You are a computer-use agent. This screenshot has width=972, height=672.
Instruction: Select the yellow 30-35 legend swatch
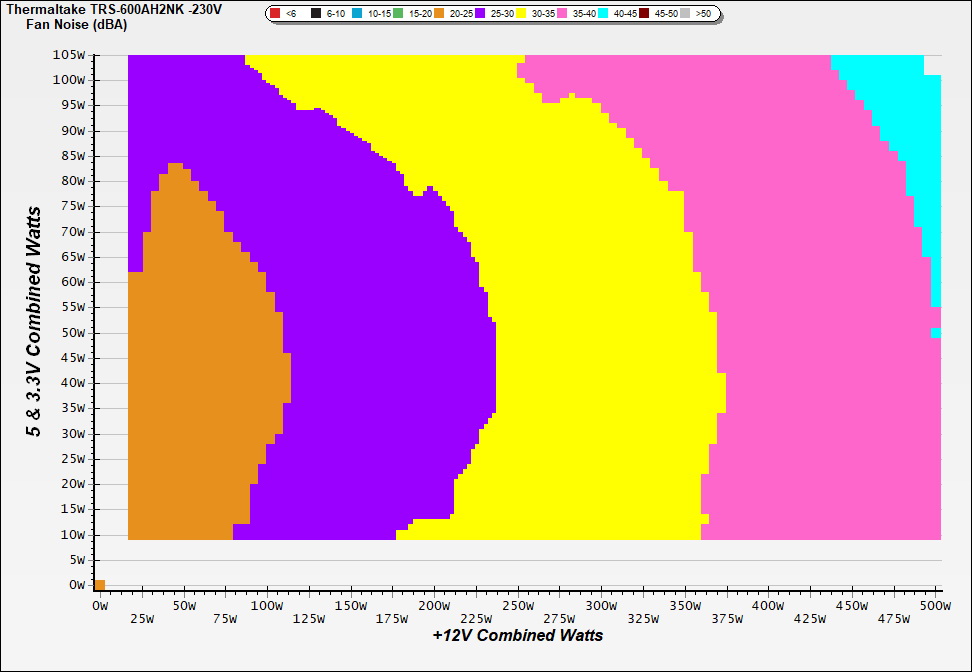tap(522, 14)
